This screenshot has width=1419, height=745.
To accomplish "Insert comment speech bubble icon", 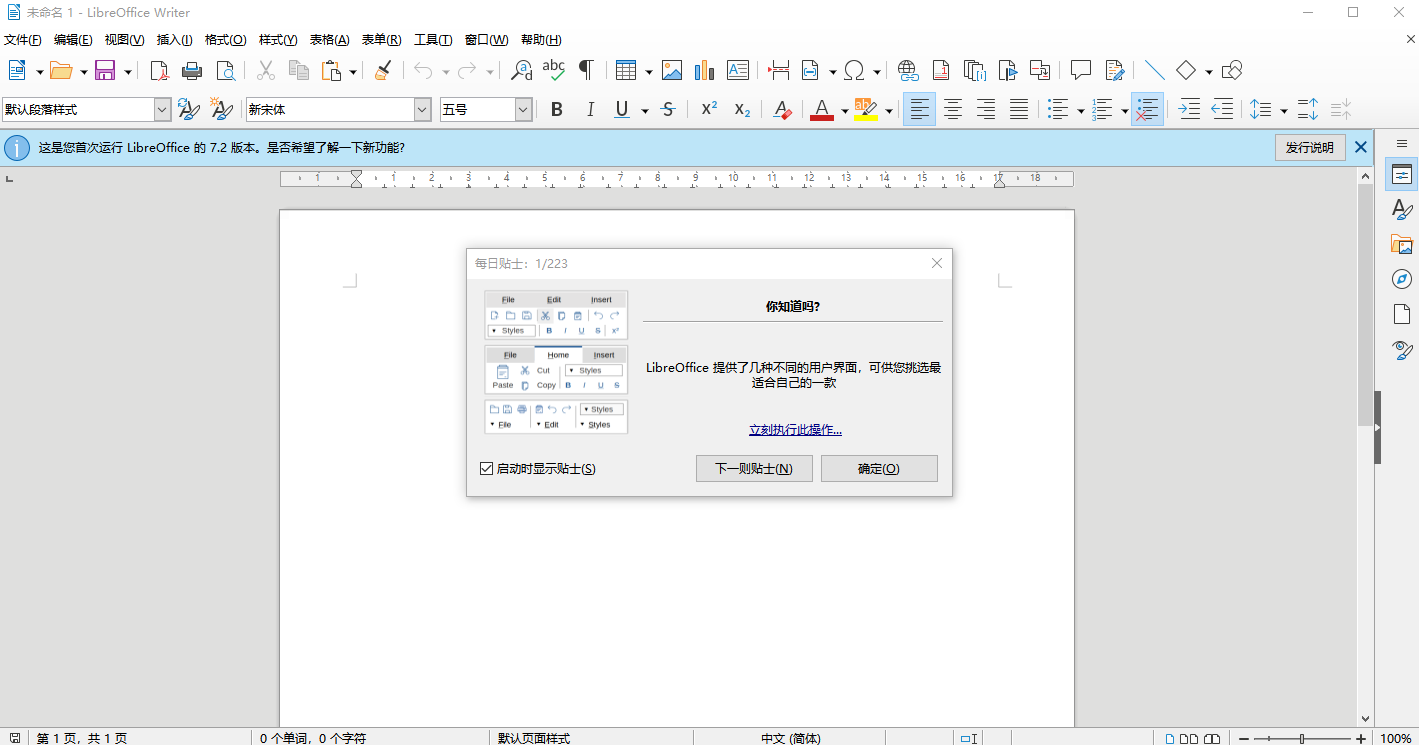I will click(1081, 70).
